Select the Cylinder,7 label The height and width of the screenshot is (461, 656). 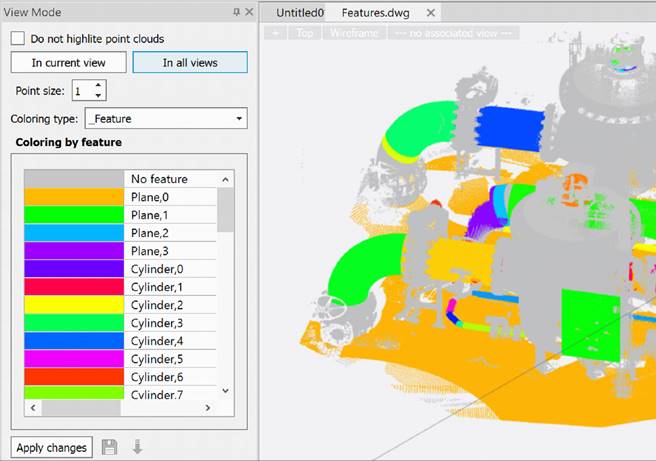[157, 394]
